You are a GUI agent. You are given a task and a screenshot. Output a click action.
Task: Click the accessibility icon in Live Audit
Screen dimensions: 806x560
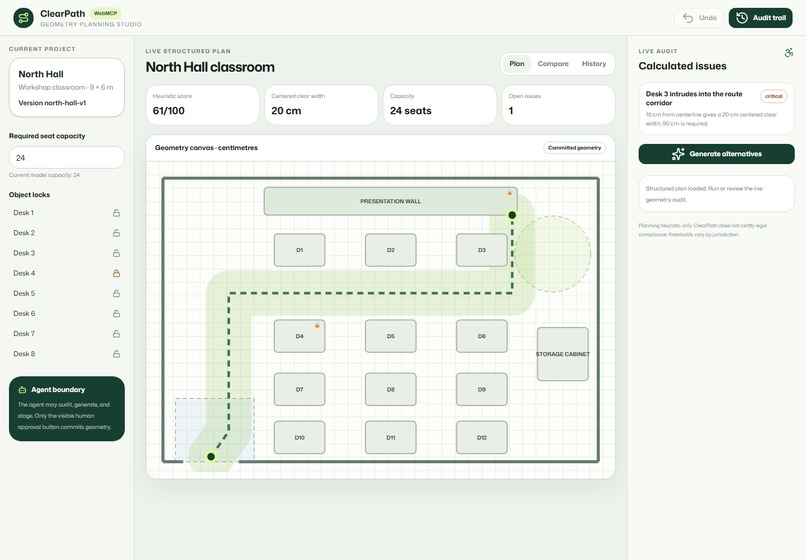789,52
